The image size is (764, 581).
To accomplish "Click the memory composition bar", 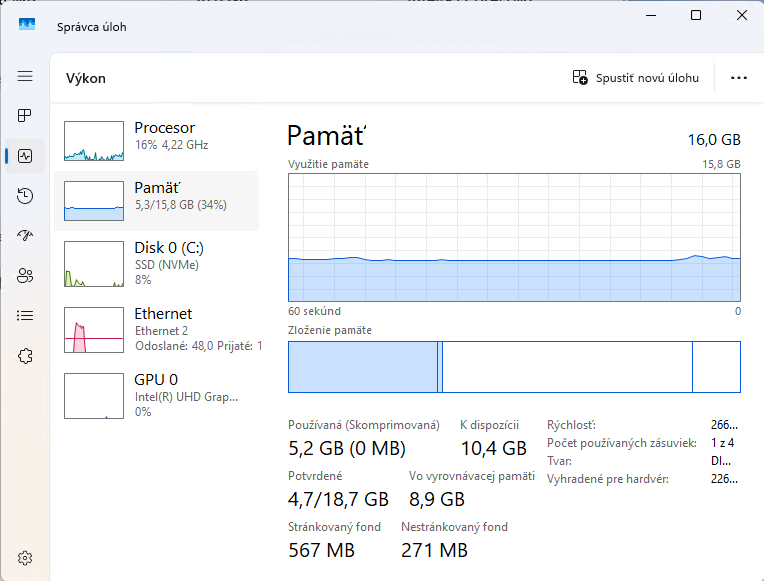I will 514,367.
